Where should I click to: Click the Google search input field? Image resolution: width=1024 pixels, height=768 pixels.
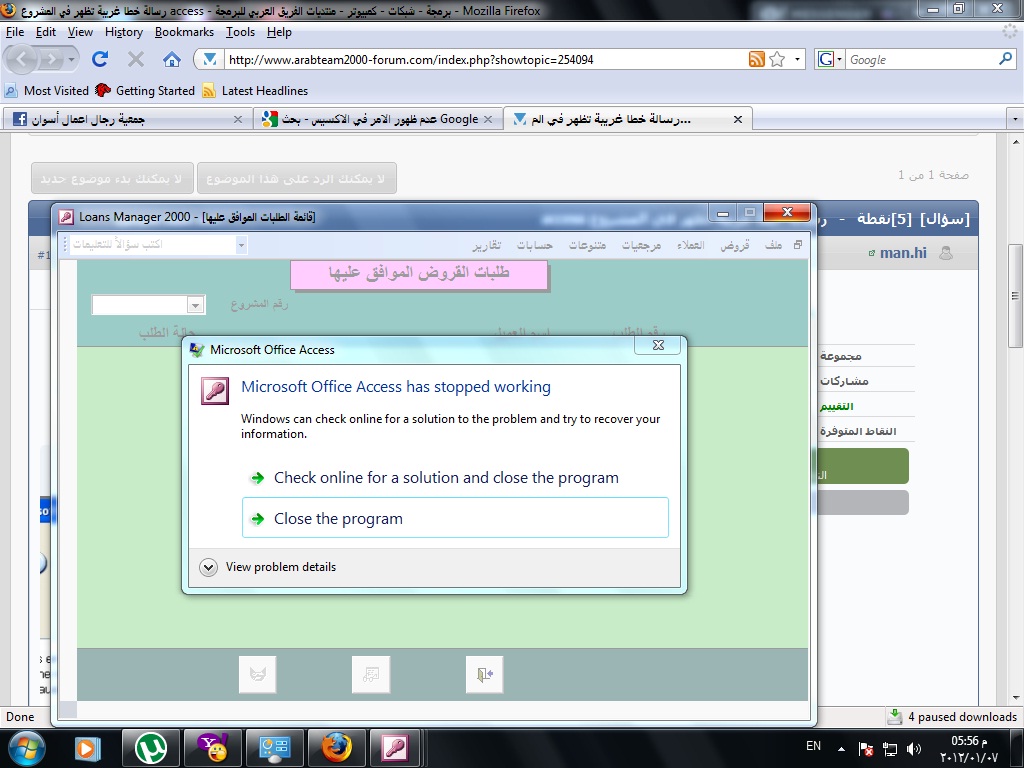(922, 59)
